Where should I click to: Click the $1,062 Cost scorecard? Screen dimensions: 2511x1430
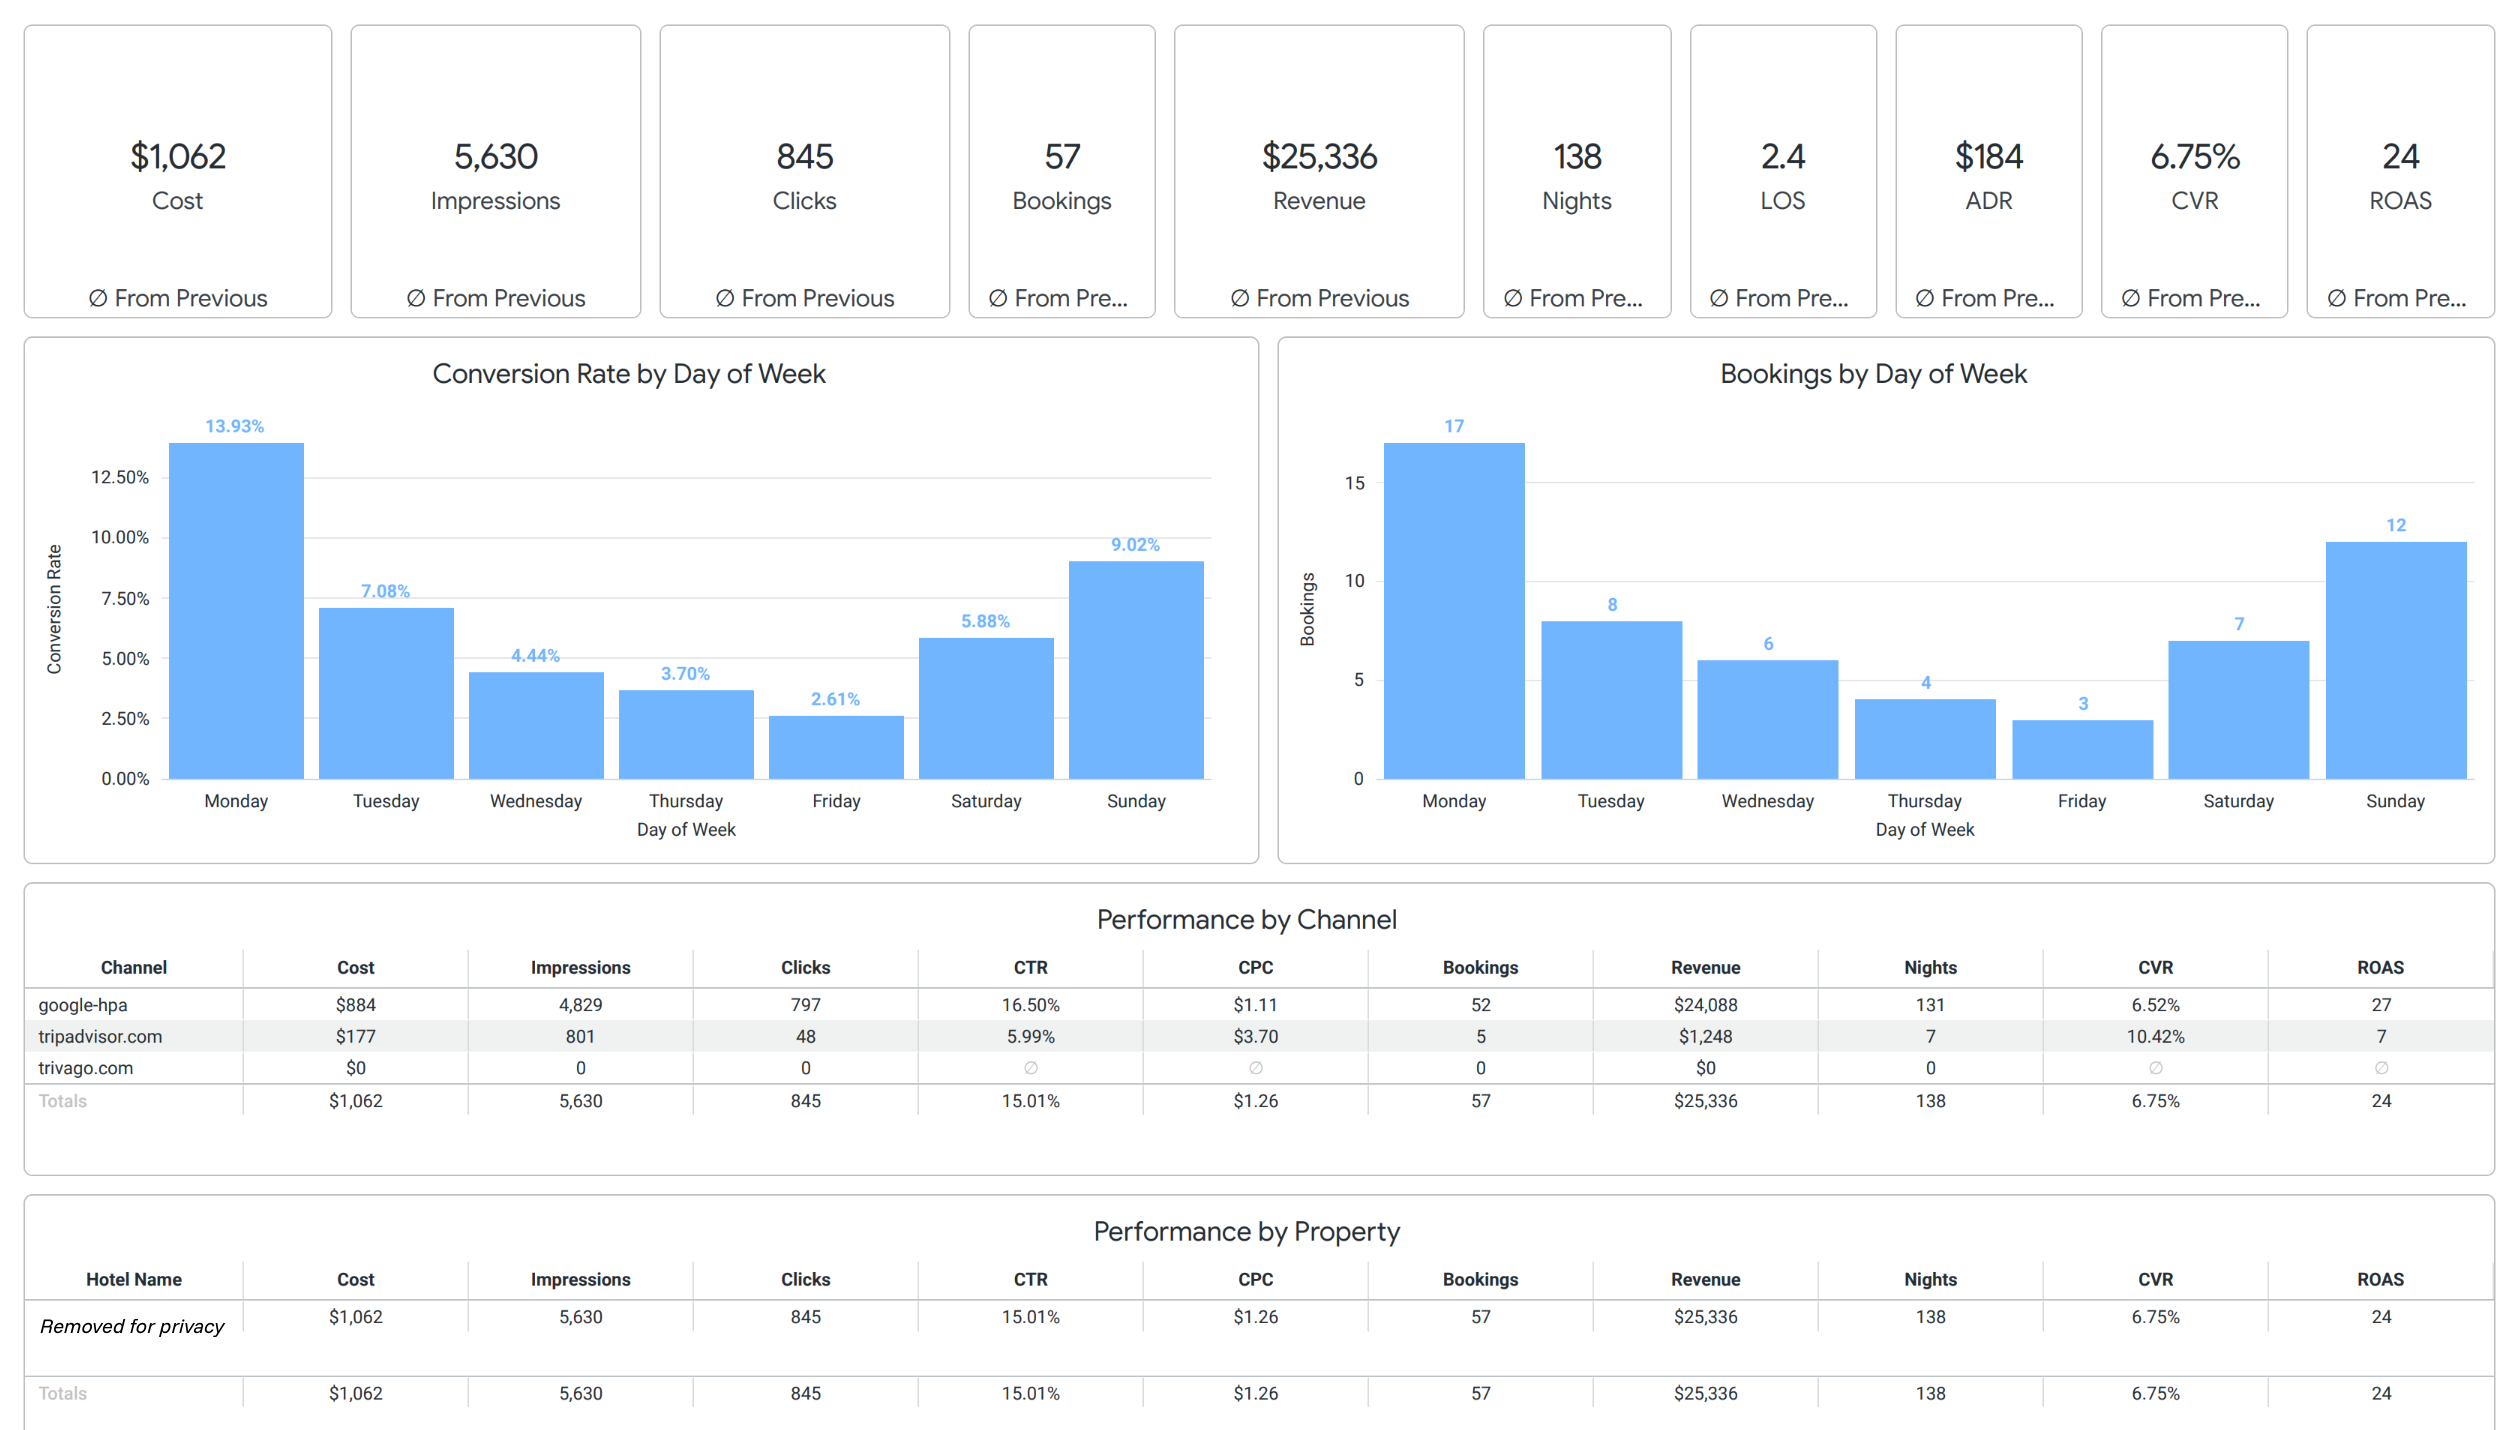pos(178,172)
